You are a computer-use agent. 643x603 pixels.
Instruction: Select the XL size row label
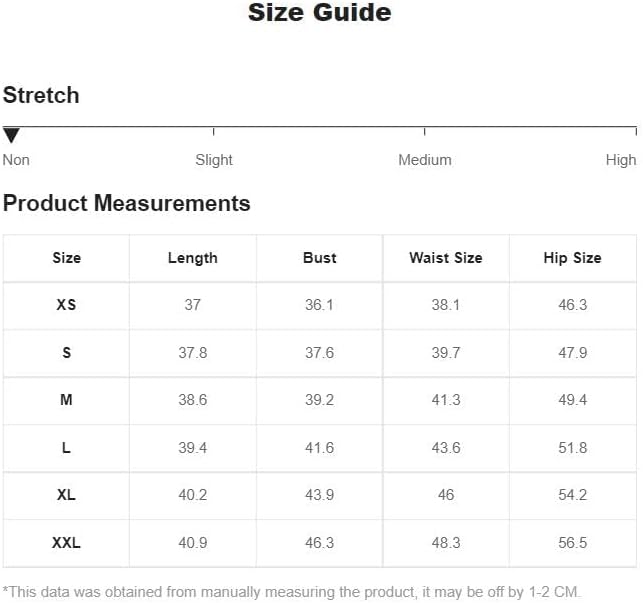[x=66, y=495]
